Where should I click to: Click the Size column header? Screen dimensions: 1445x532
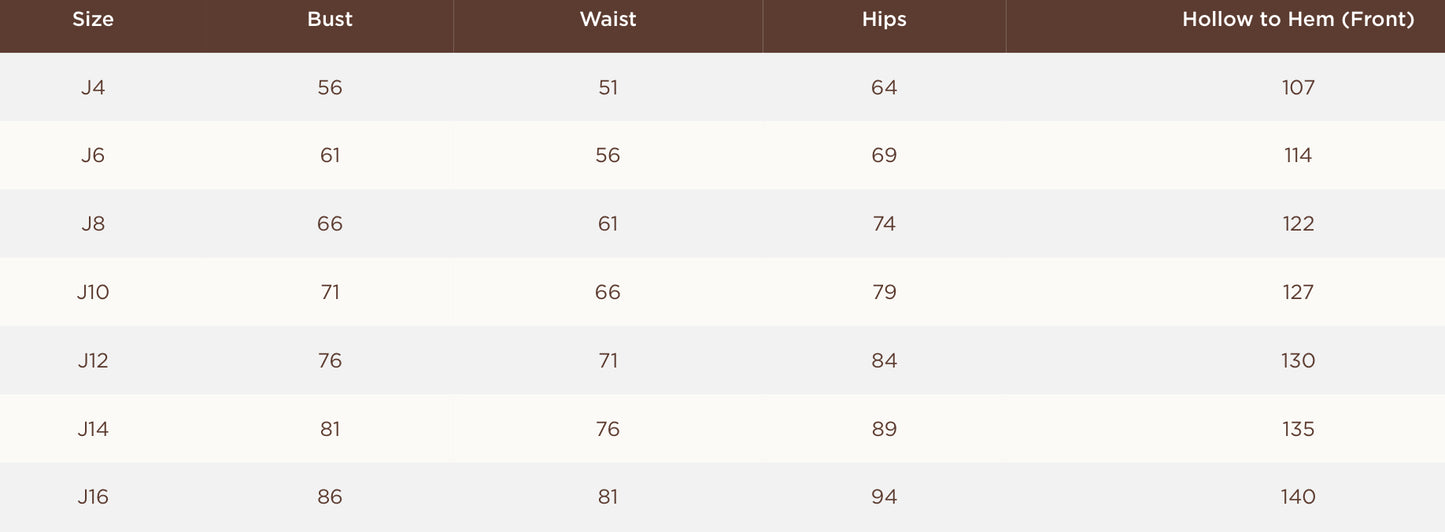tap(93, 20)
